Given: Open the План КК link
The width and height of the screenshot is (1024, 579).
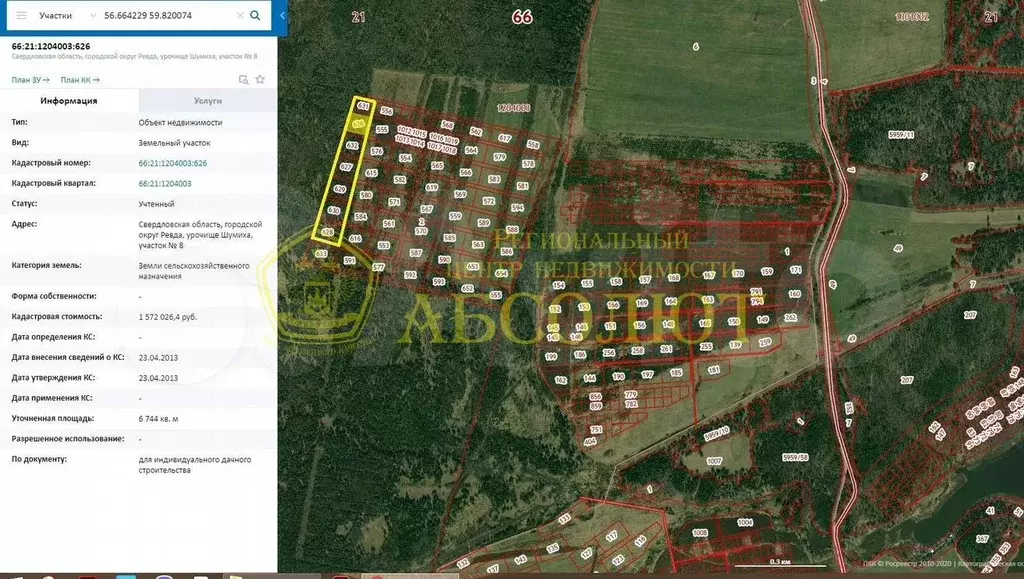Looking at the screenshot, I should pos(80,80).
